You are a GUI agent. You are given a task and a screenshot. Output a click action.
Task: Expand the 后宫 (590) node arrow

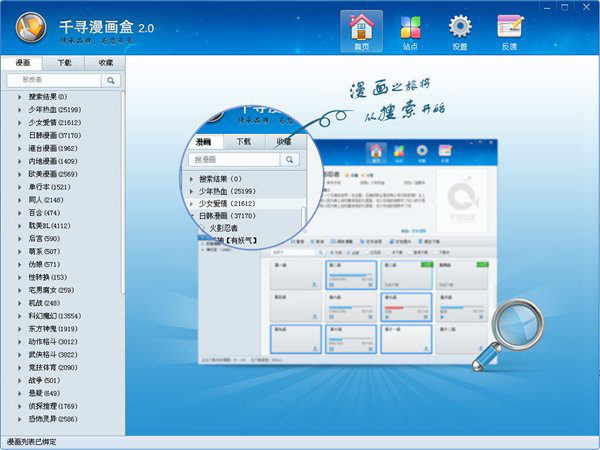[x=20, y=239]
